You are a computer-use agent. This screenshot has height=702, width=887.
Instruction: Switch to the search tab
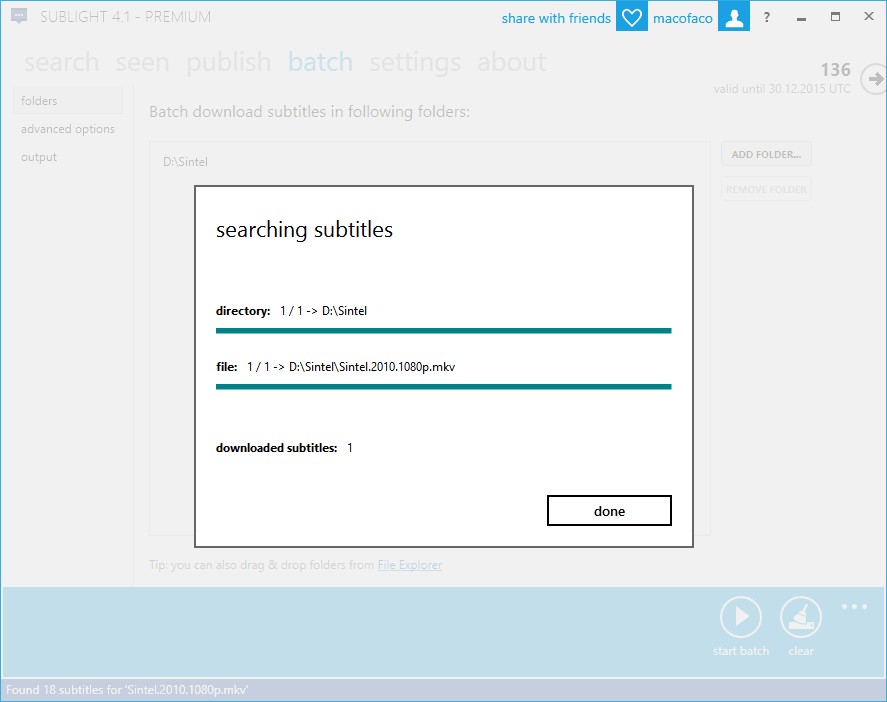[62, 62]
